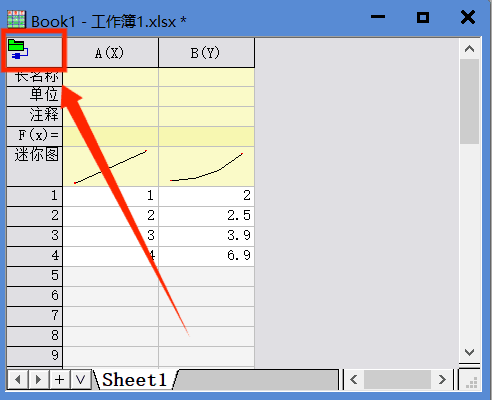Click cell with value 6.9
Image resolution: width=492 pixels, height=400 pixels.
coord(206,256)
